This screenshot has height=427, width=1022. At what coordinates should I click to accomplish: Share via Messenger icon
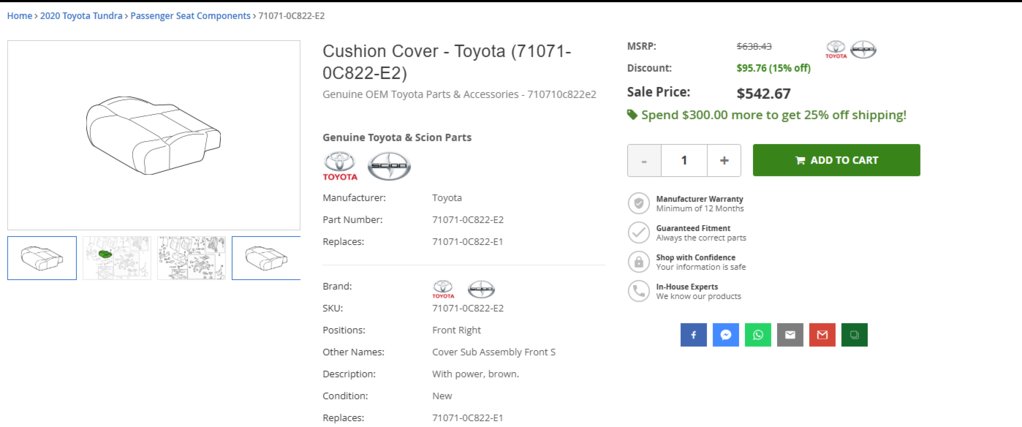(x=726, y=335)
